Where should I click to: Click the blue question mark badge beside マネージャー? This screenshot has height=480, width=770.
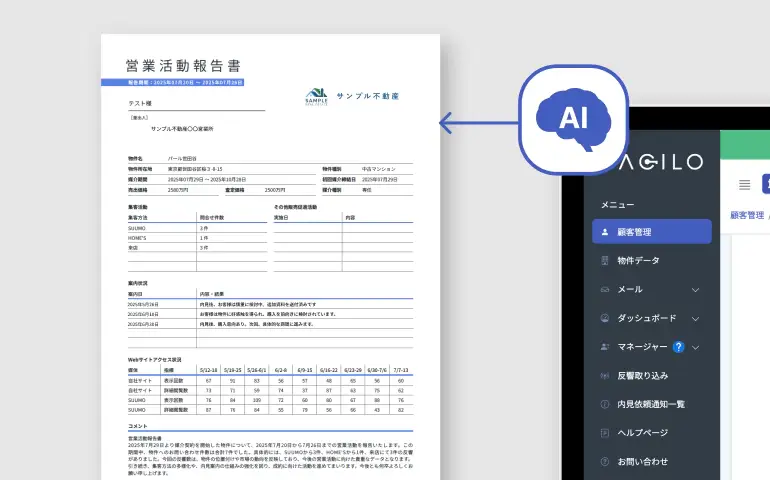point(678,347)
